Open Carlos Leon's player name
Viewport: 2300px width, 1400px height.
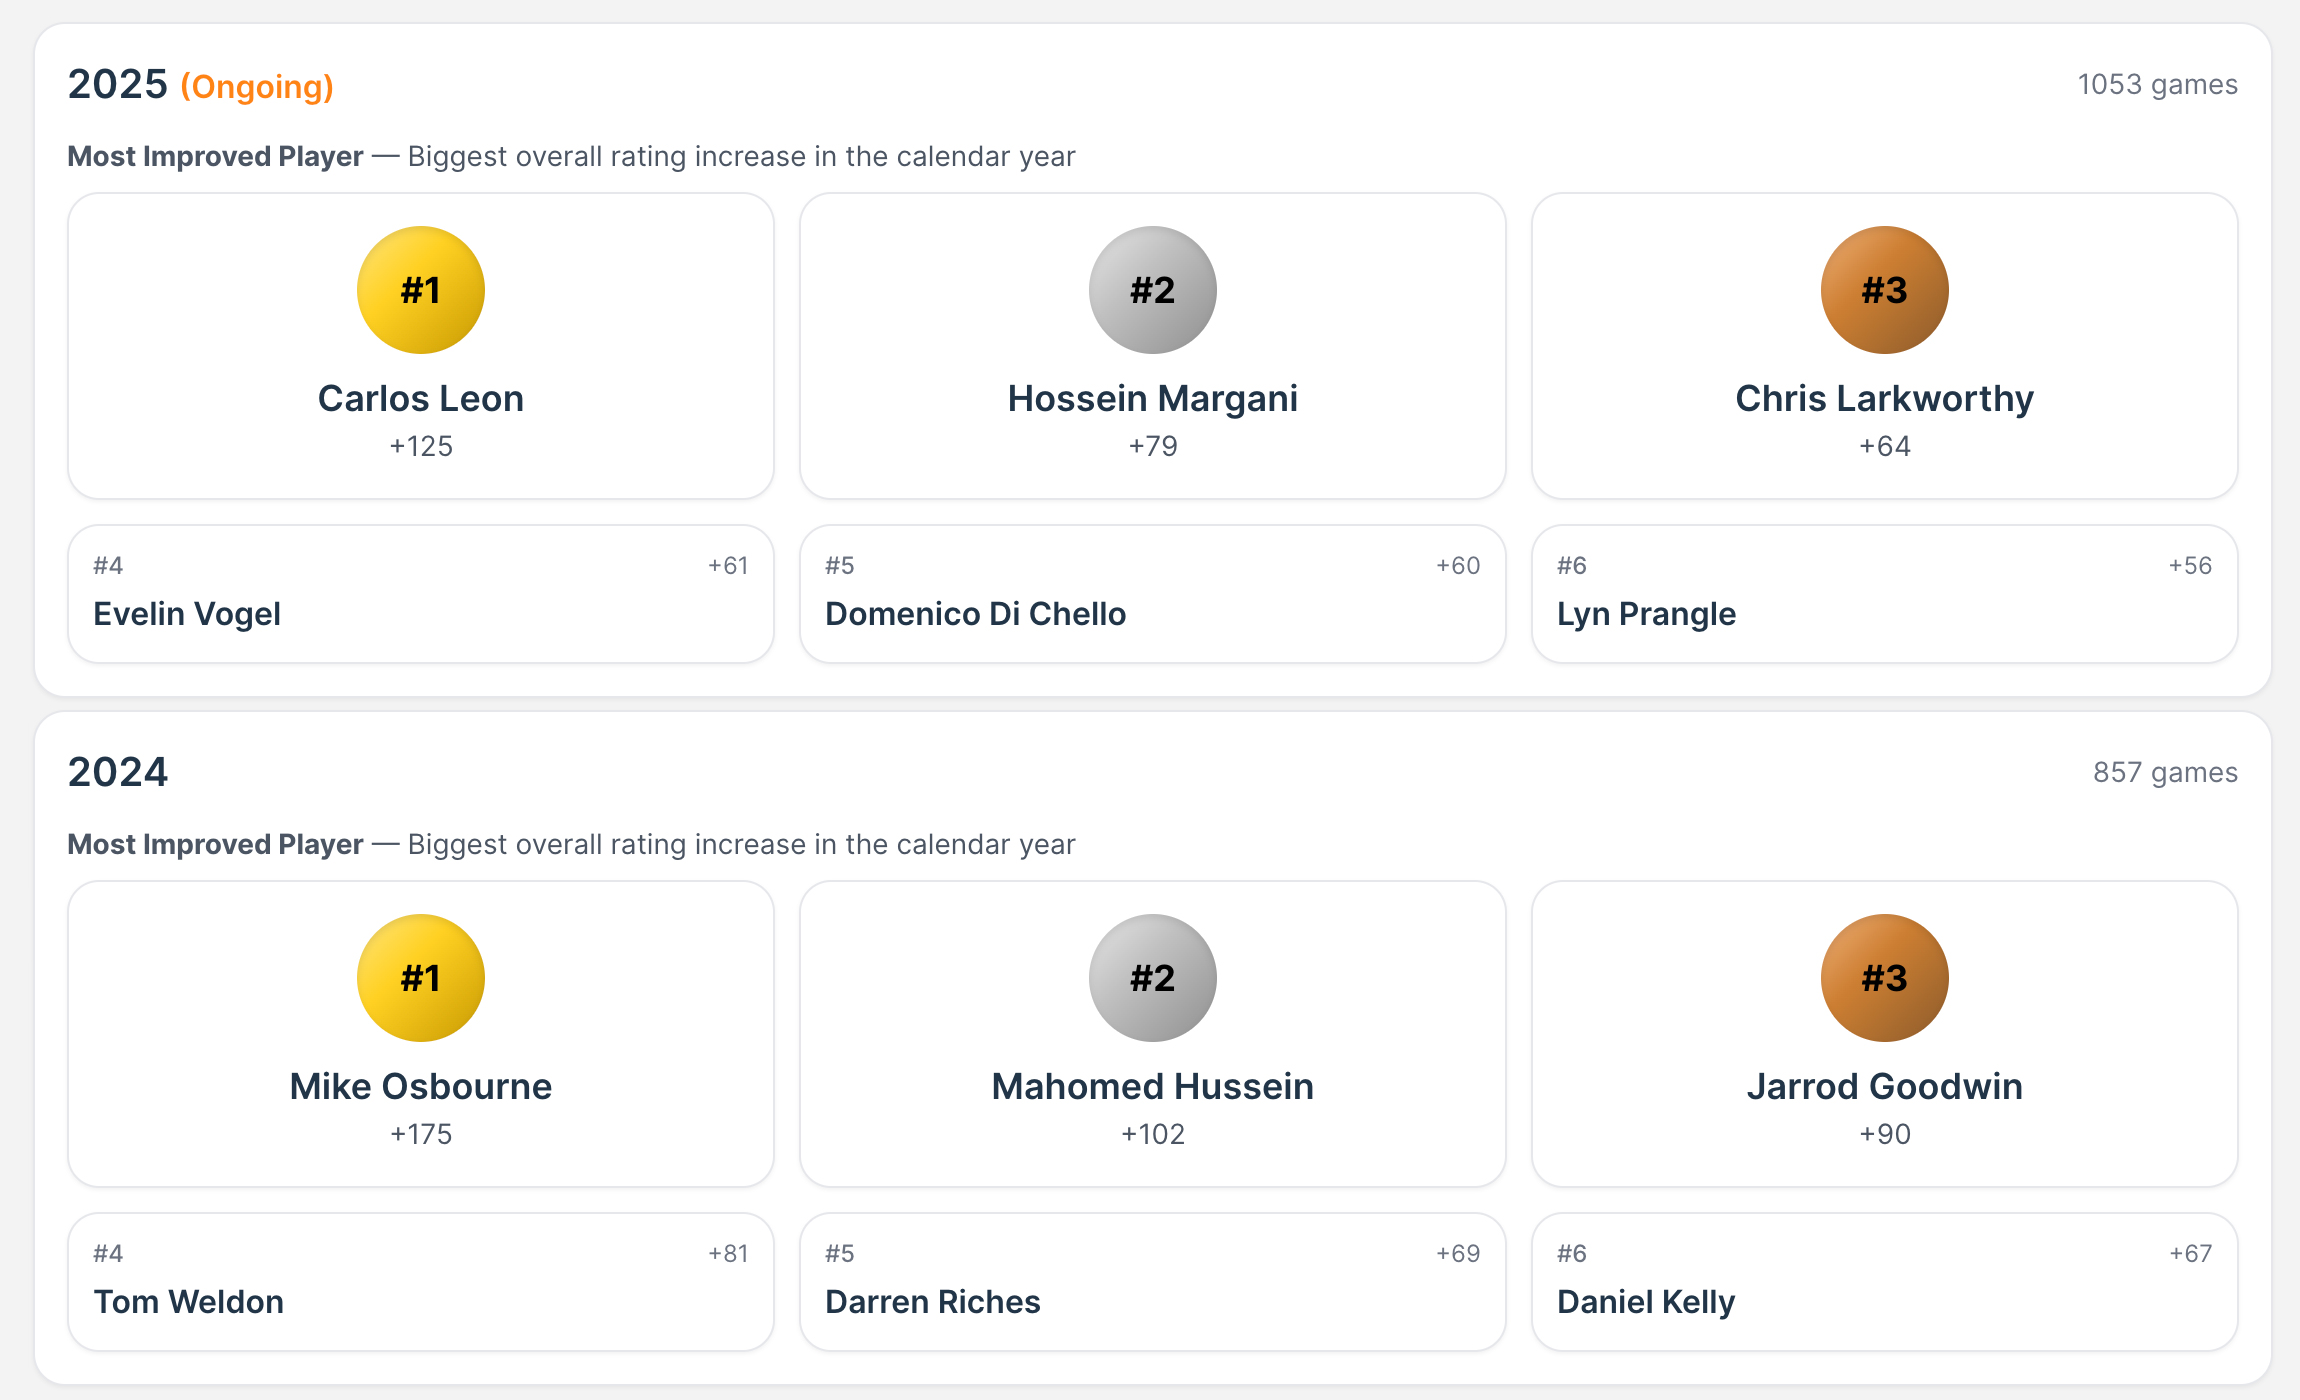[421, 398]
